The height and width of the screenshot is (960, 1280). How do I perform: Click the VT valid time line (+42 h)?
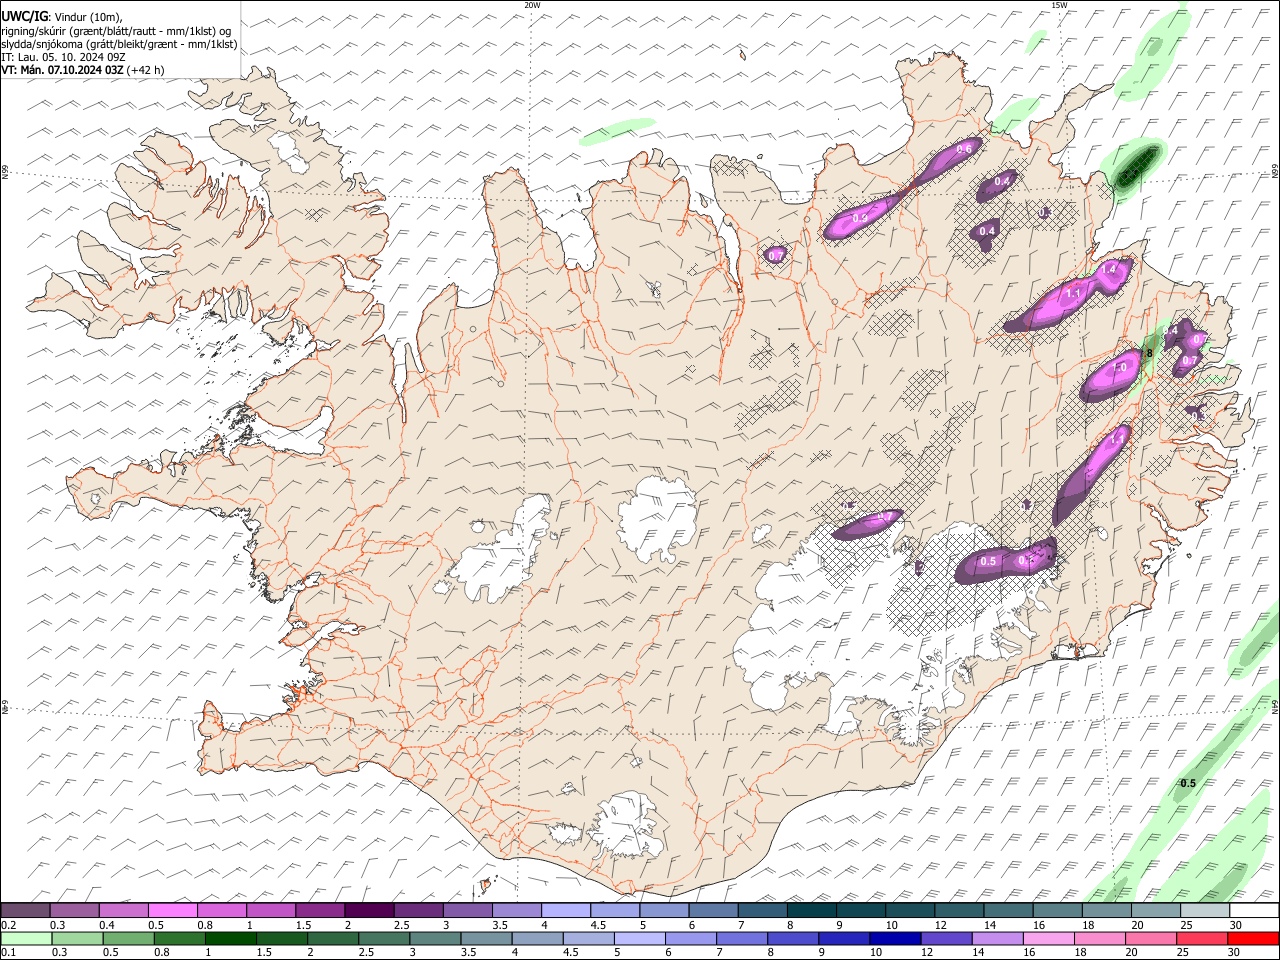[83, 70]
